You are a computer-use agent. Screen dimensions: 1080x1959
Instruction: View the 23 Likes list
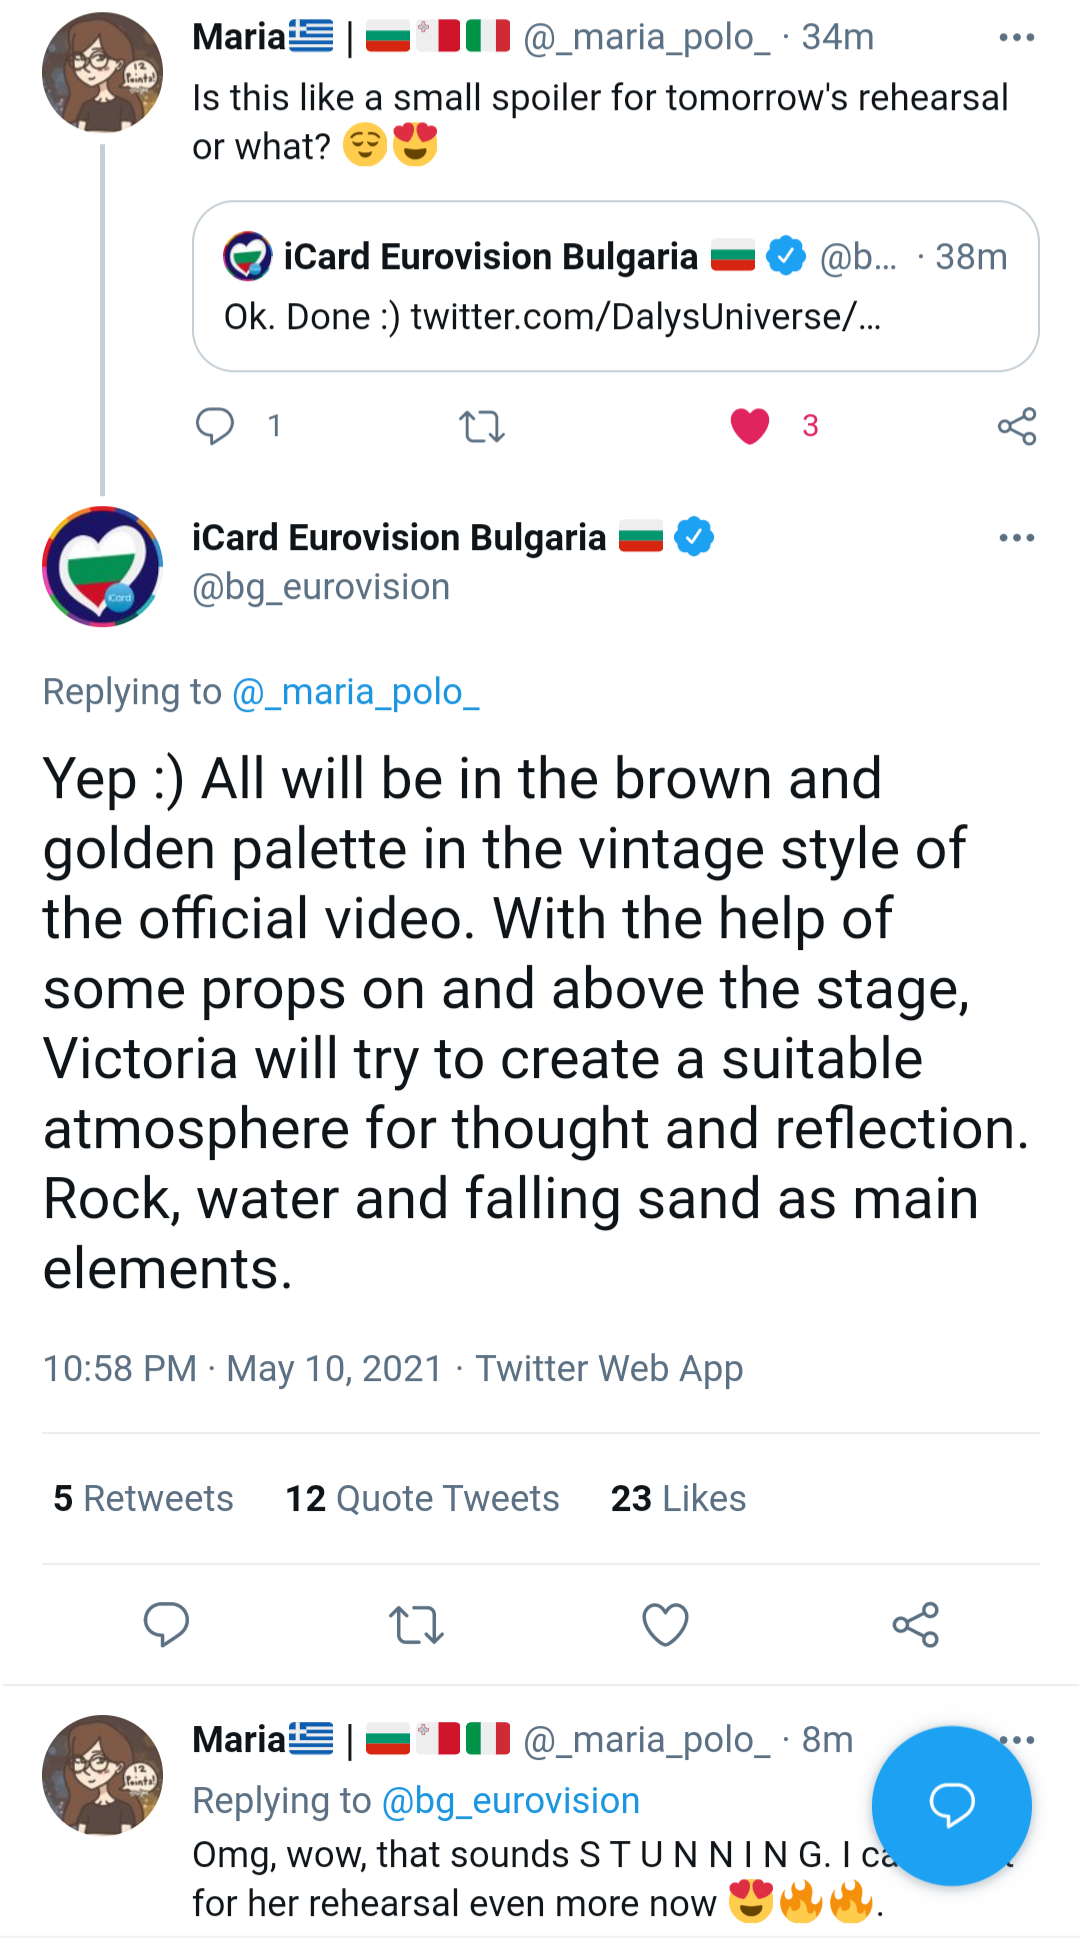(x=678, y=1498)
